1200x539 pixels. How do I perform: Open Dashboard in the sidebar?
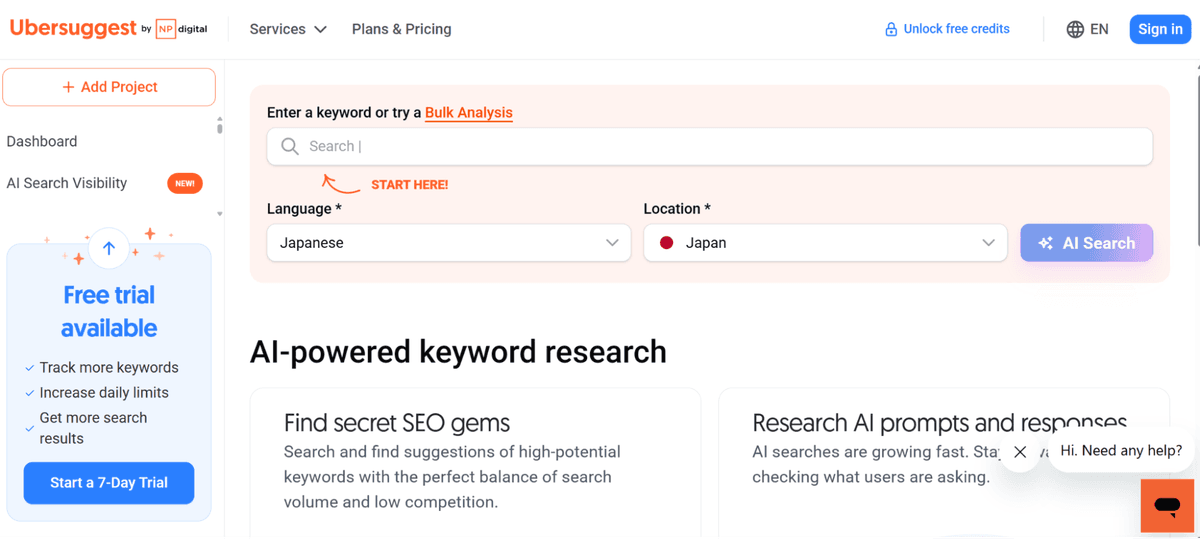tap(42, 141)
